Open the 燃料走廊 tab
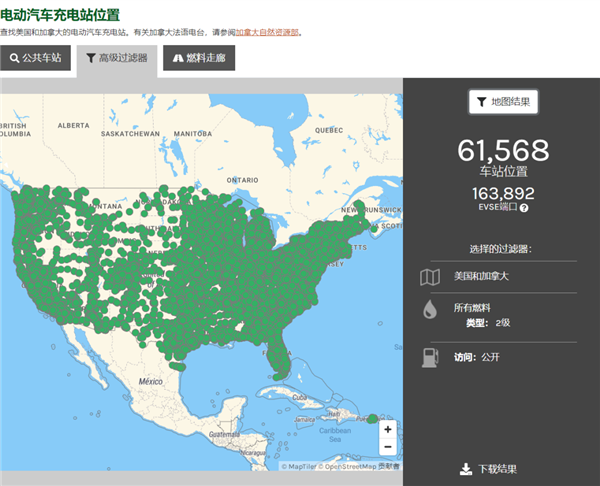This screenshot has height=486, width=600. [199, 58]
